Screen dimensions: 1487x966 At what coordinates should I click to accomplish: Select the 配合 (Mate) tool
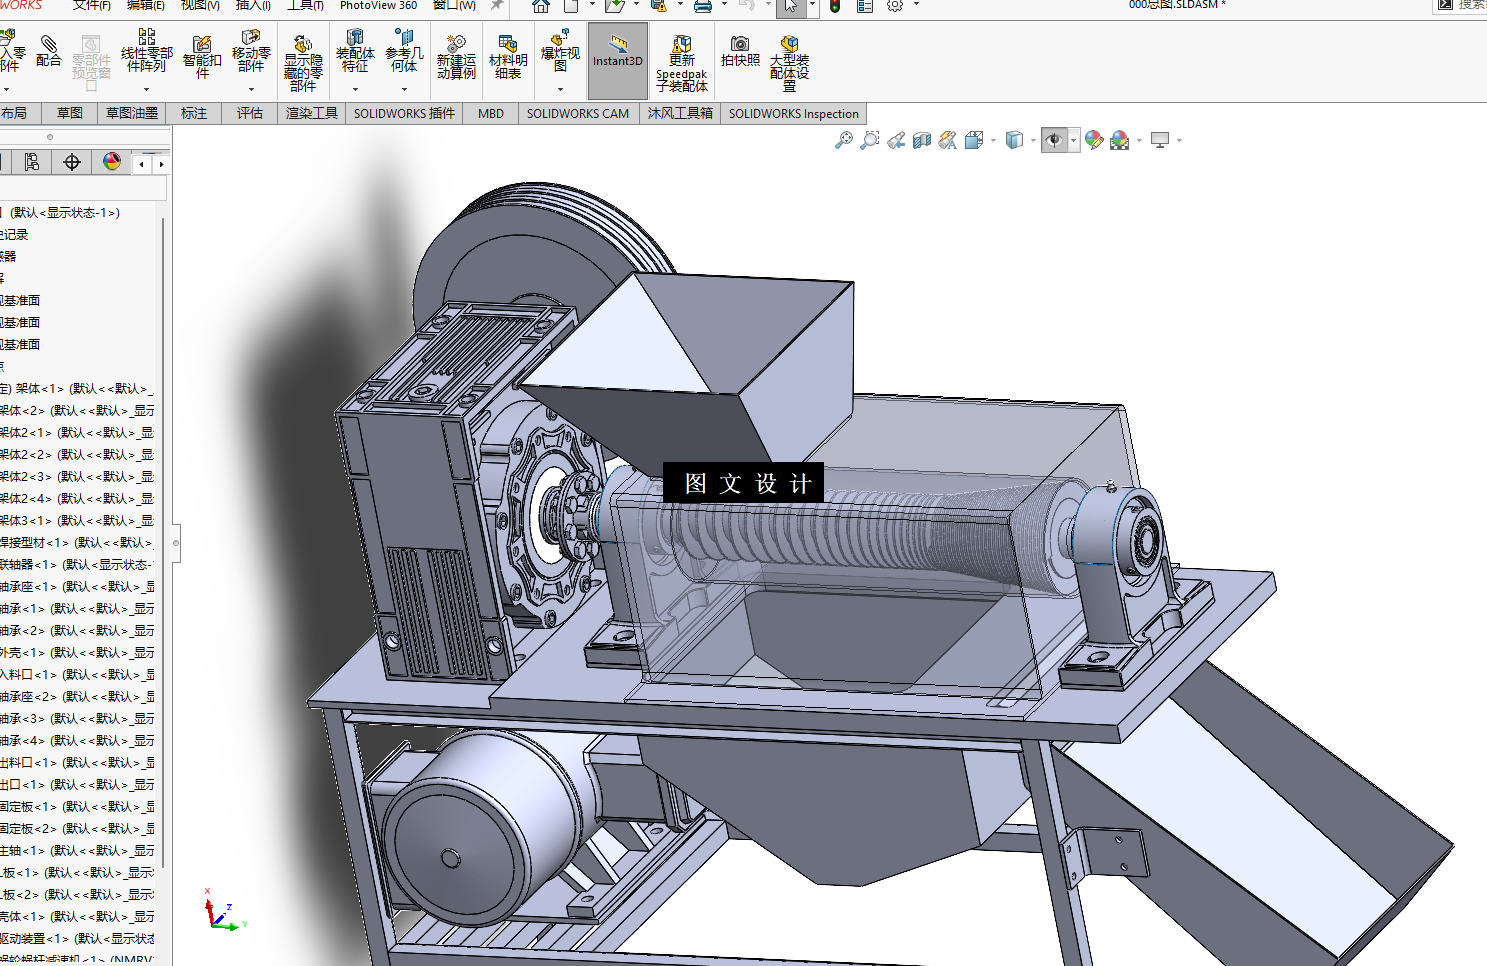[48, 51]
